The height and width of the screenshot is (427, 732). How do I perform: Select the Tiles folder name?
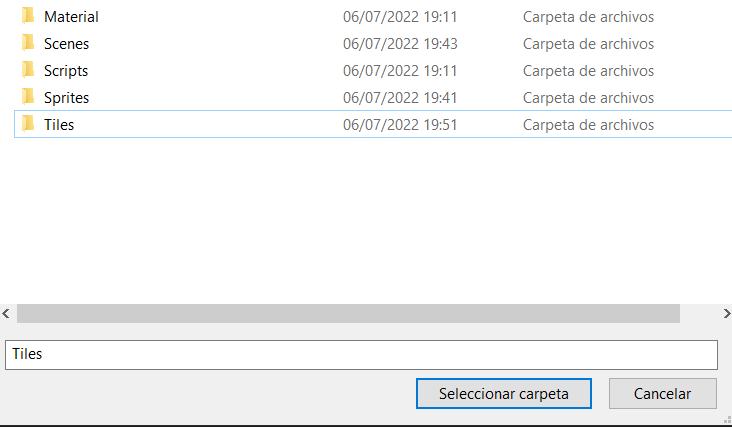(59, 125)
